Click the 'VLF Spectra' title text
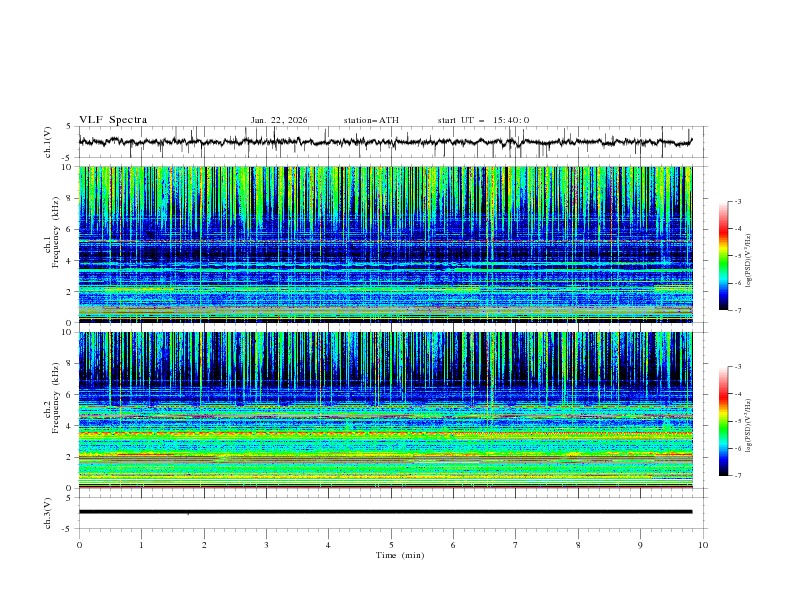This screenshot has height=612, width=792. [x=113, y=120]
